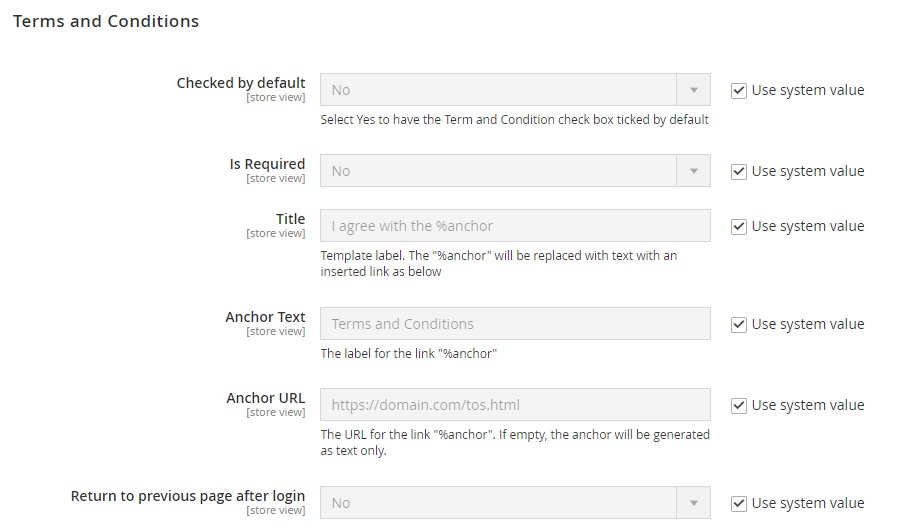Click the Checked by default field label
Image resolution: width=897 pixels, height=531 pixels.
[x=241, y=83]
